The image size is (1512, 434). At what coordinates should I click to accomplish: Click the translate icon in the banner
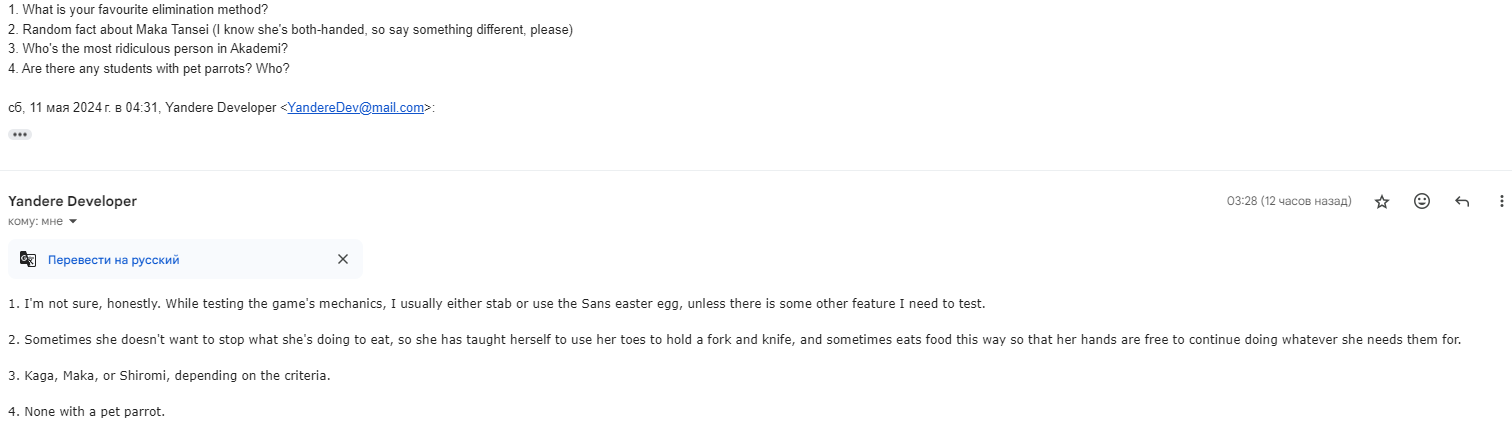[28, 259]
